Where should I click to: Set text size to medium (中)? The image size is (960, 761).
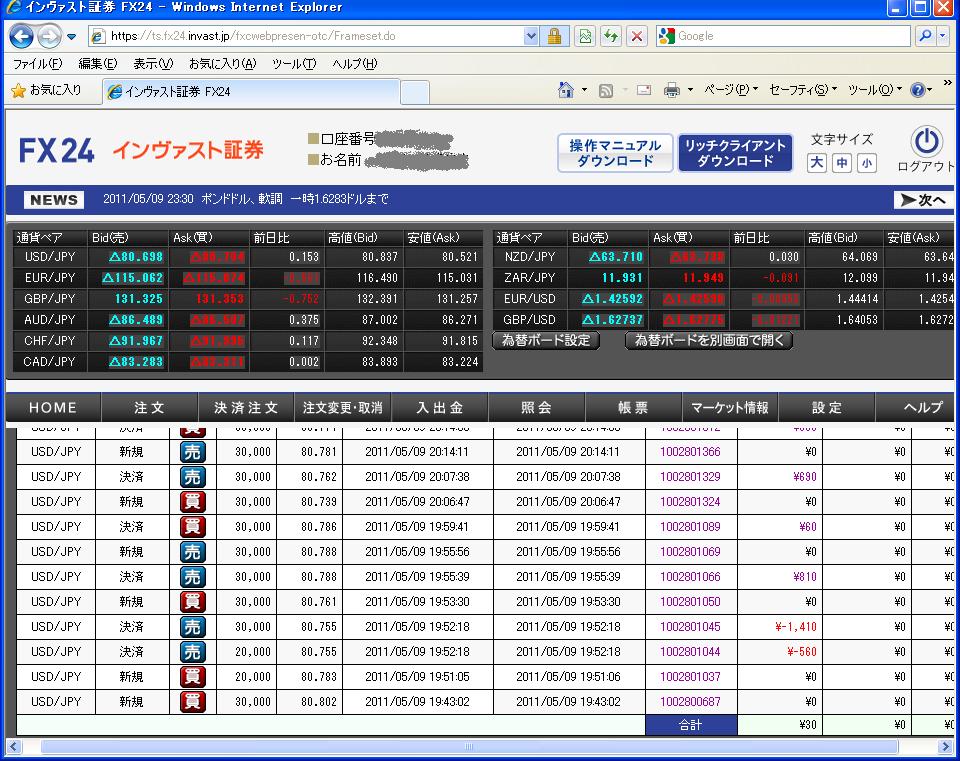coord(841,163)
